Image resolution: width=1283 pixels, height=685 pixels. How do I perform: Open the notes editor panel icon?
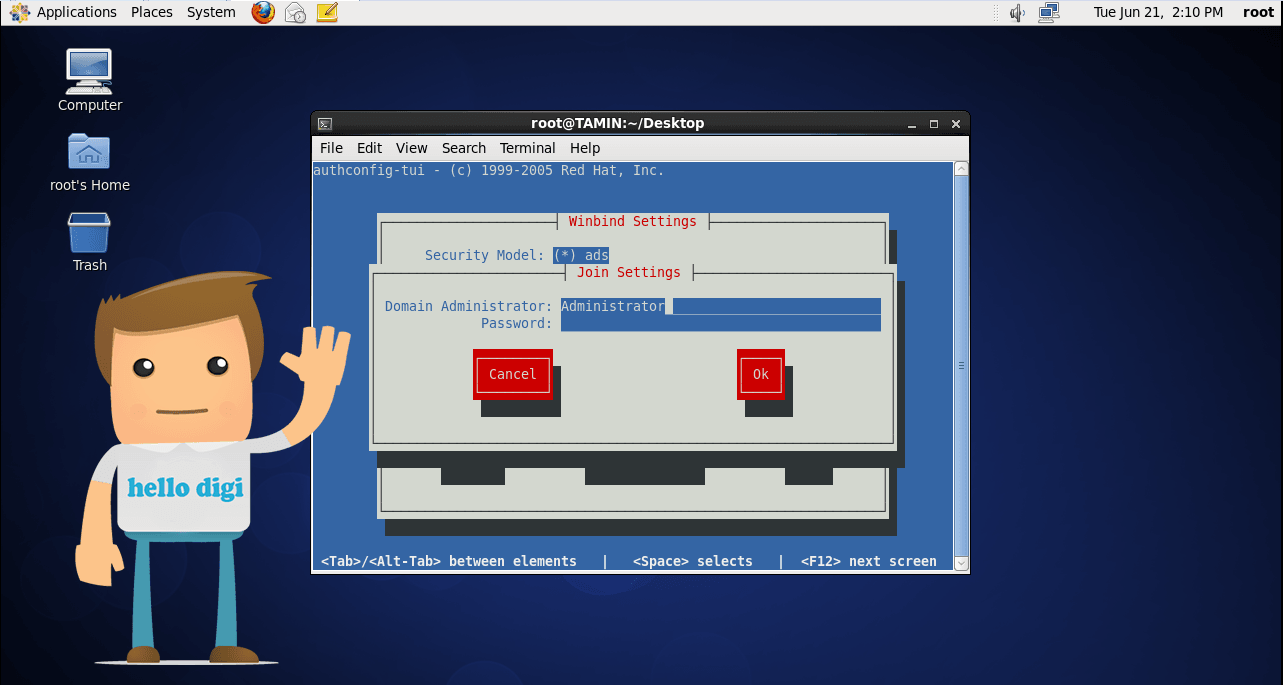326,13
